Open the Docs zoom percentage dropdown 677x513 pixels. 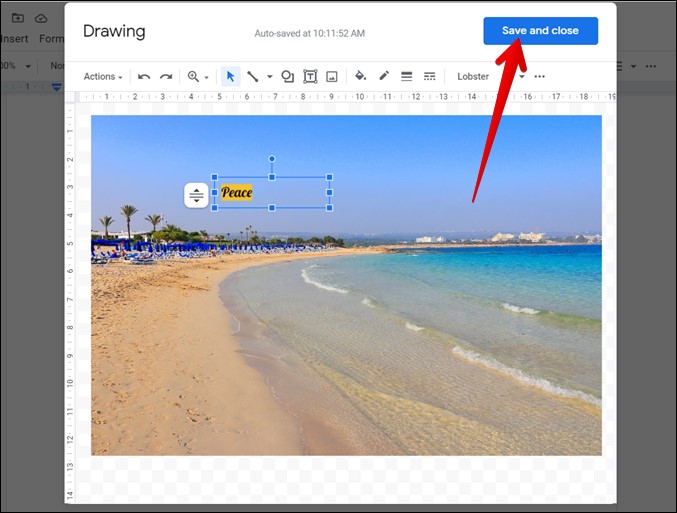coord(16,66)
